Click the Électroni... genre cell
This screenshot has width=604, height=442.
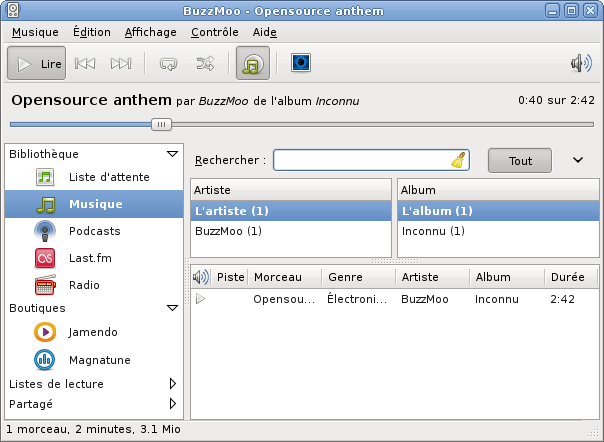pos(357,299)
